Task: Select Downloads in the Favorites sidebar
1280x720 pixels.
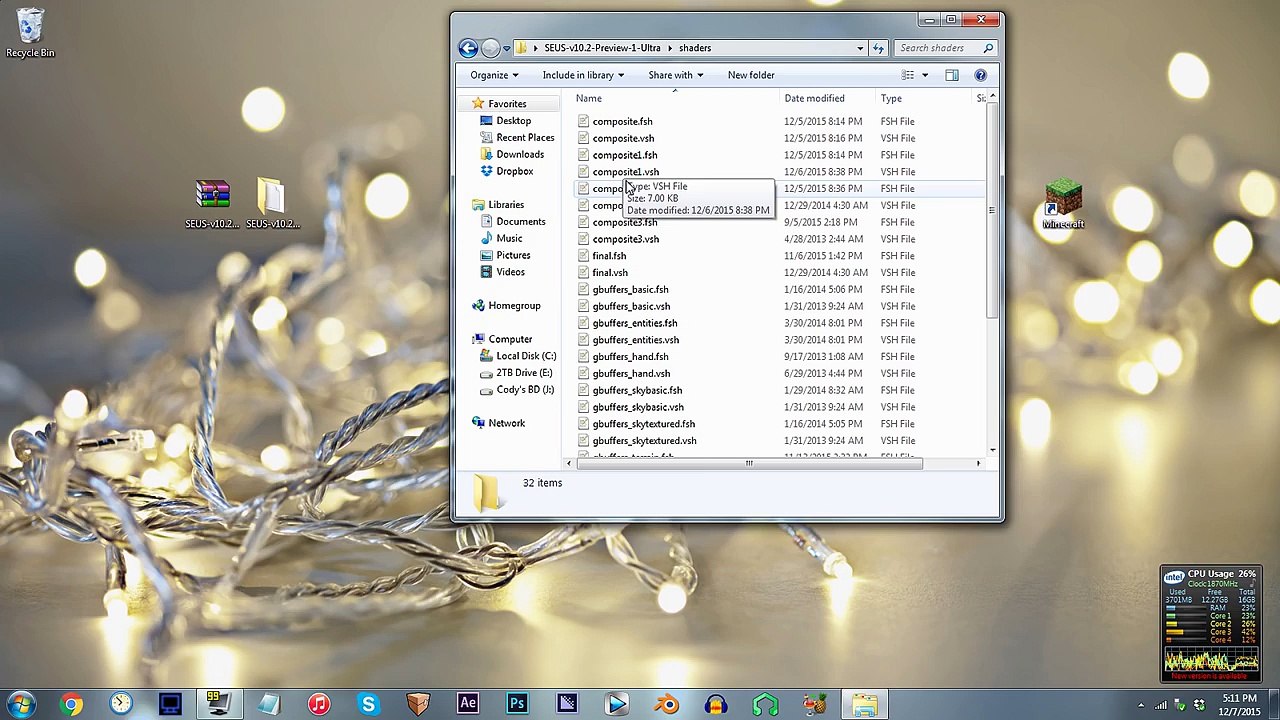Action: (520, 154)
